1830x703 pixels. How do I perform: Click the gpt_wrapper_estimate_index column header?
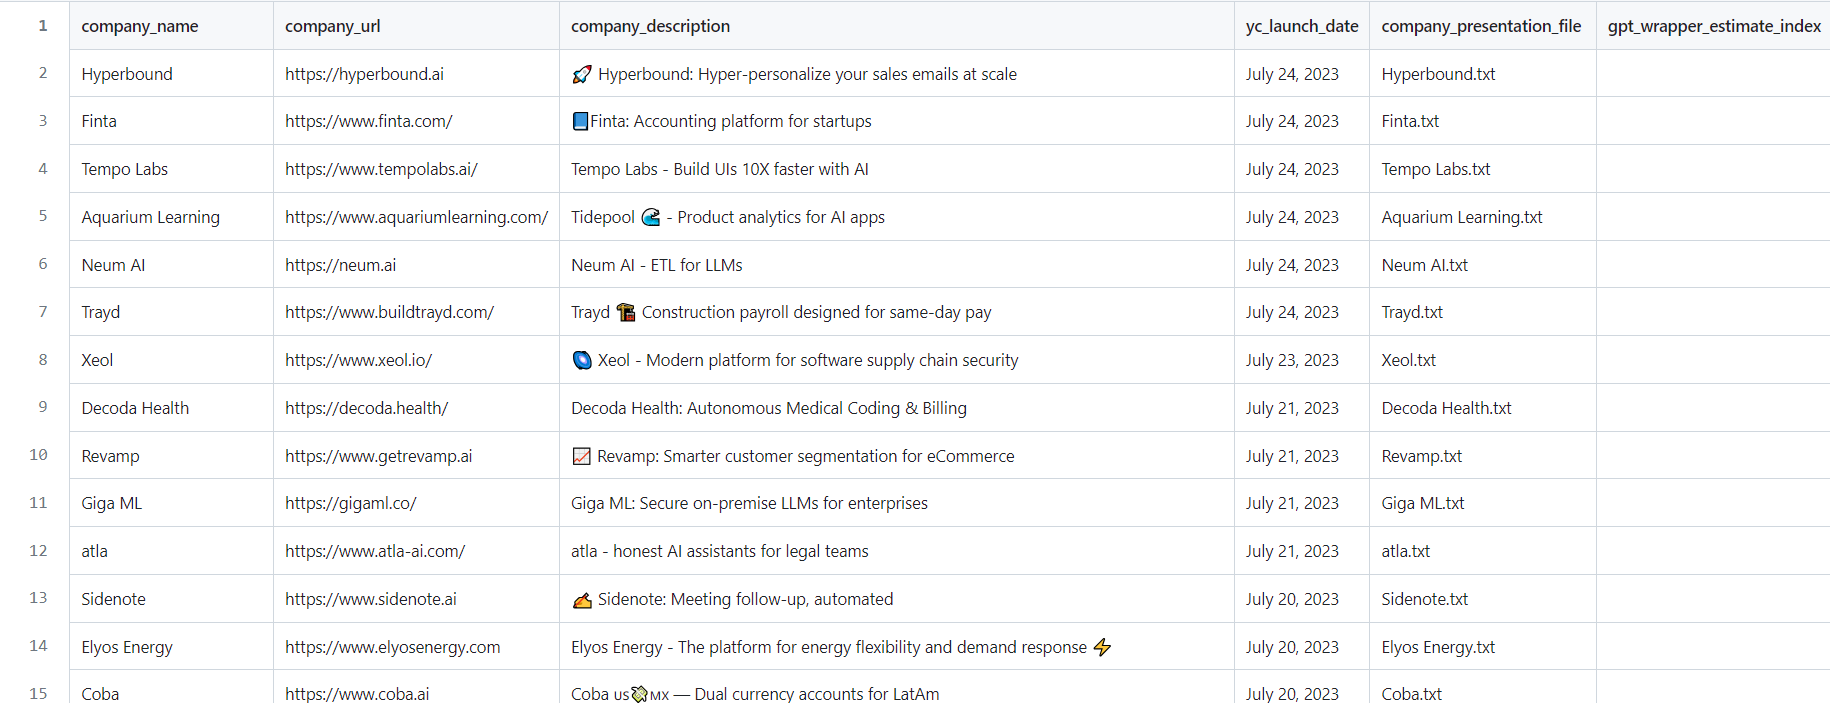(x=1713, y=26)
